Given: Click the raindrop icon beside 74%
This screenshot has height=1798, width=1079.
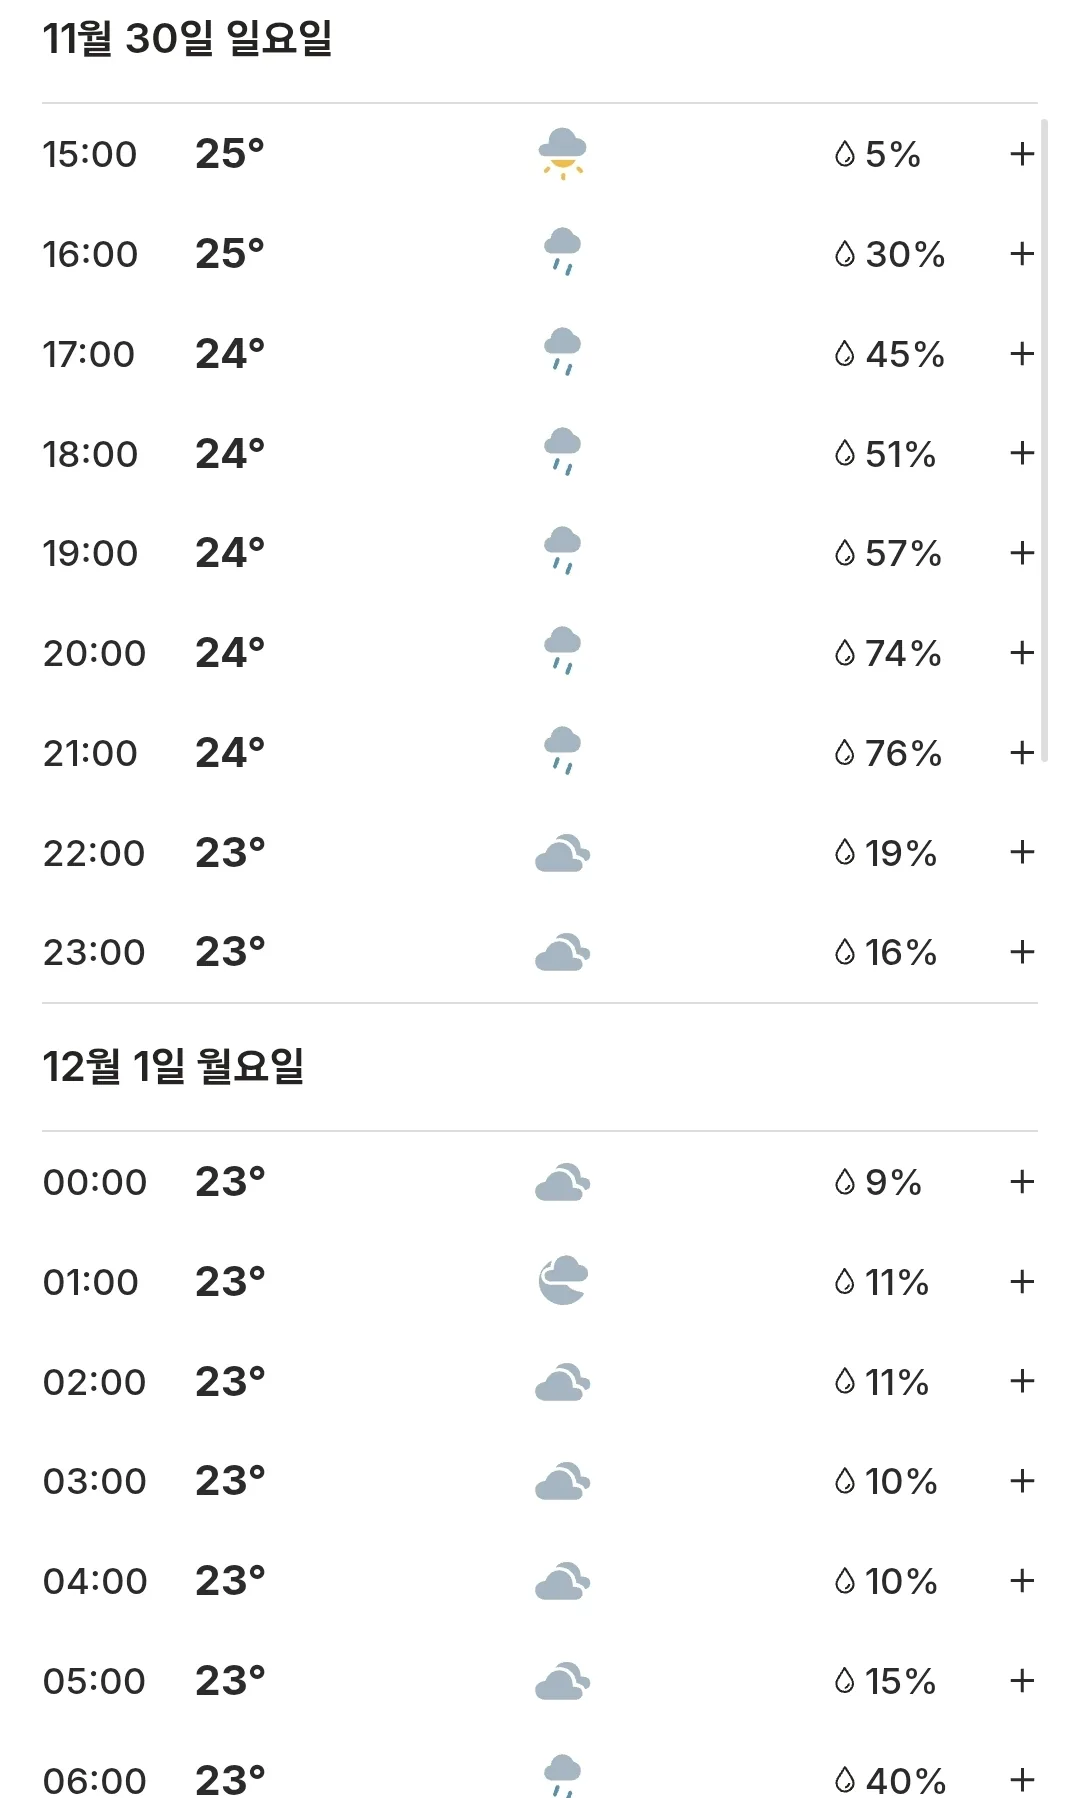Looking at the screenshot, I should (845, 653).
